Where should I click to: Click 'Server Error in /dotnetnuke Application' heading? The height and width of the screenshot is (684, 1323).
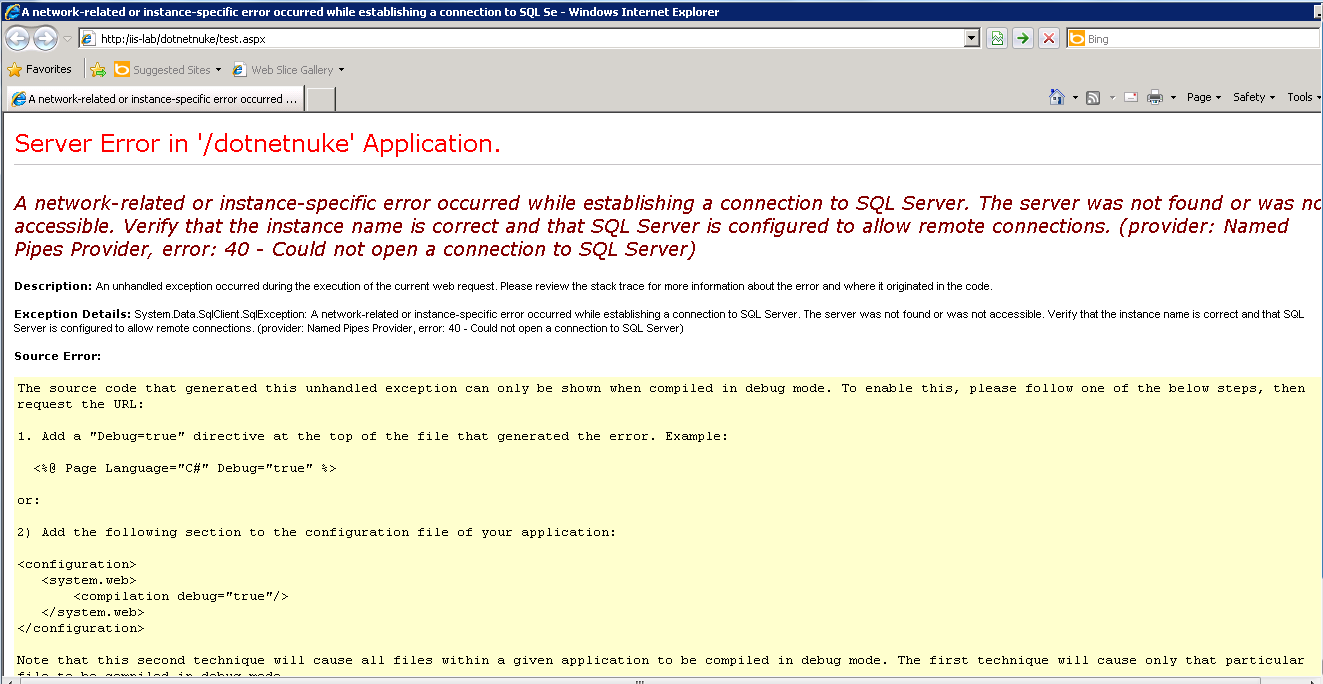tap(258, 144)
